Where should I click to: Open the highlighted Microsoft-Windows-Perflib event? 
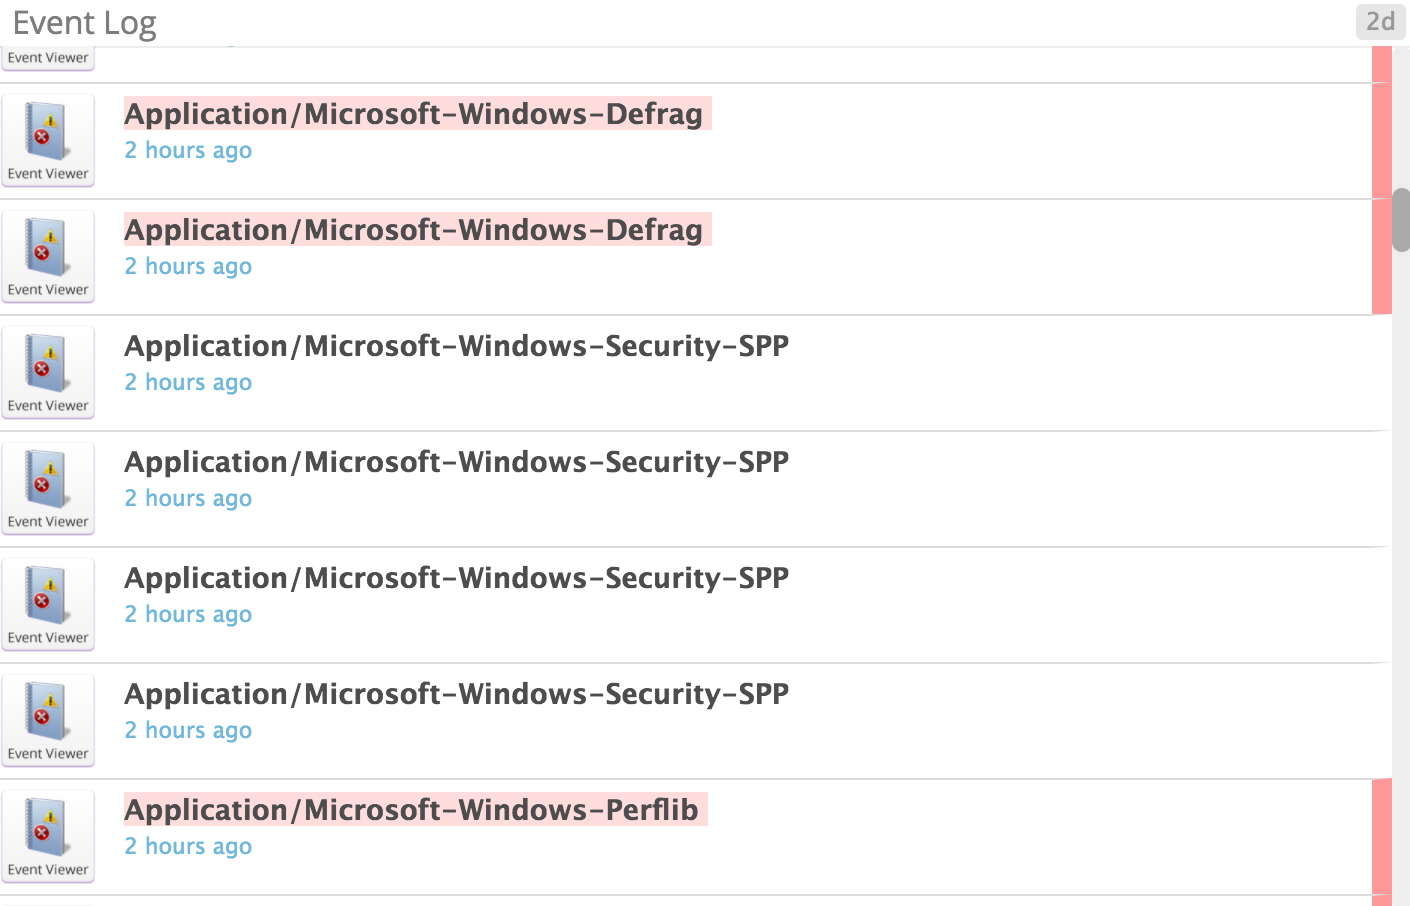pos(410,810)
